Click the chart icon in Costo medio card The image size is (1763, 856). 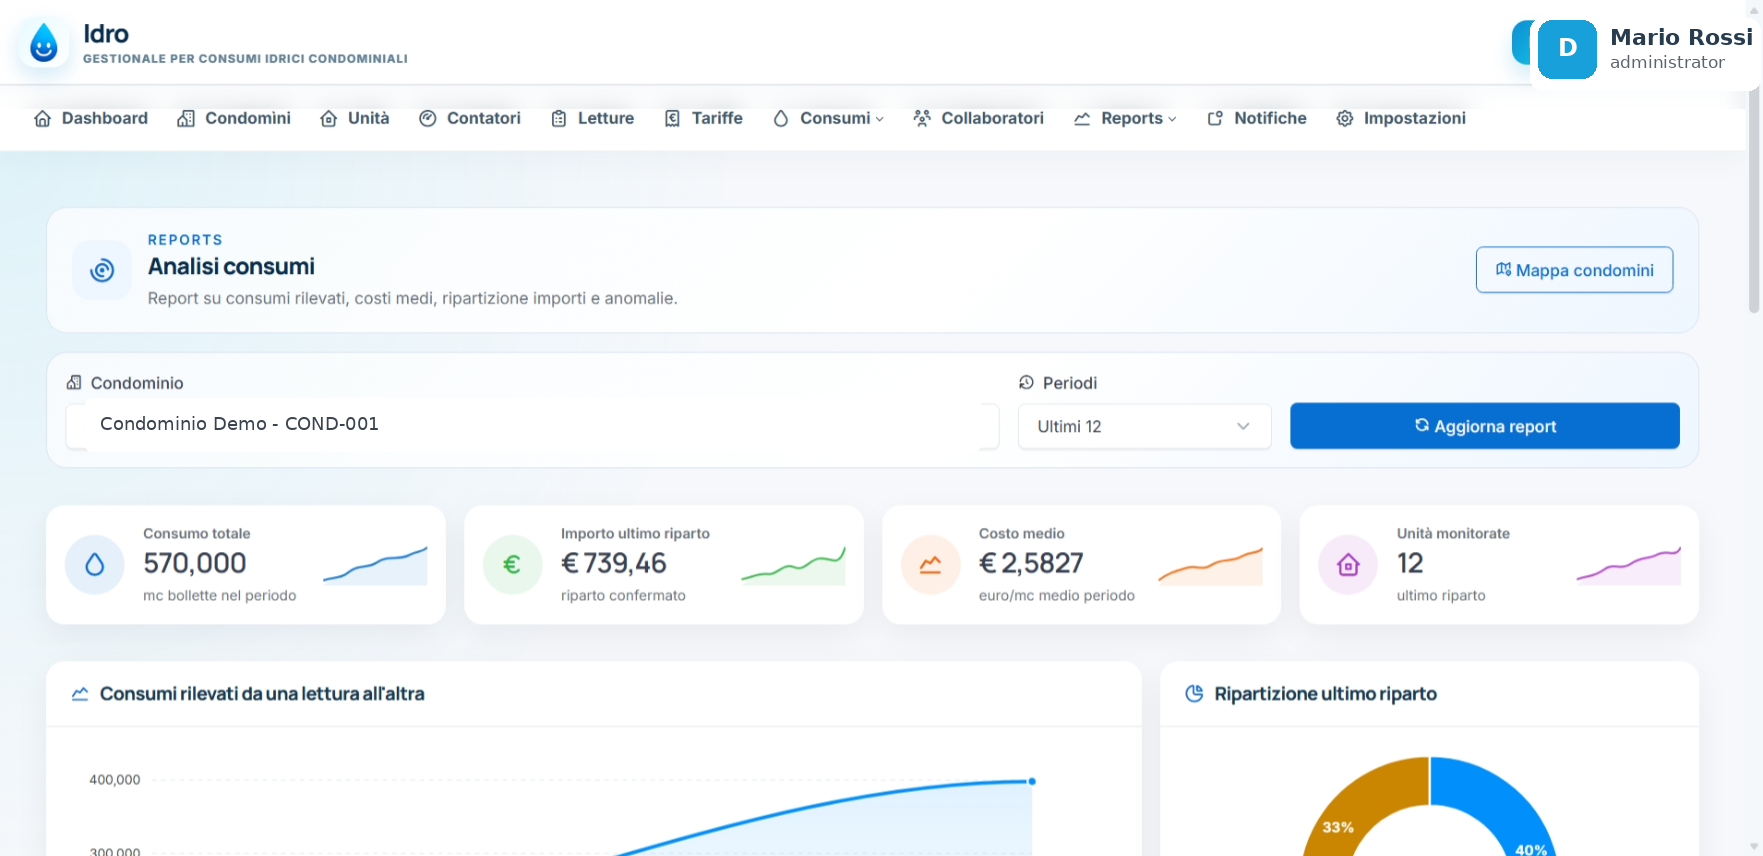pyautogui.click(x=930, y=565)
